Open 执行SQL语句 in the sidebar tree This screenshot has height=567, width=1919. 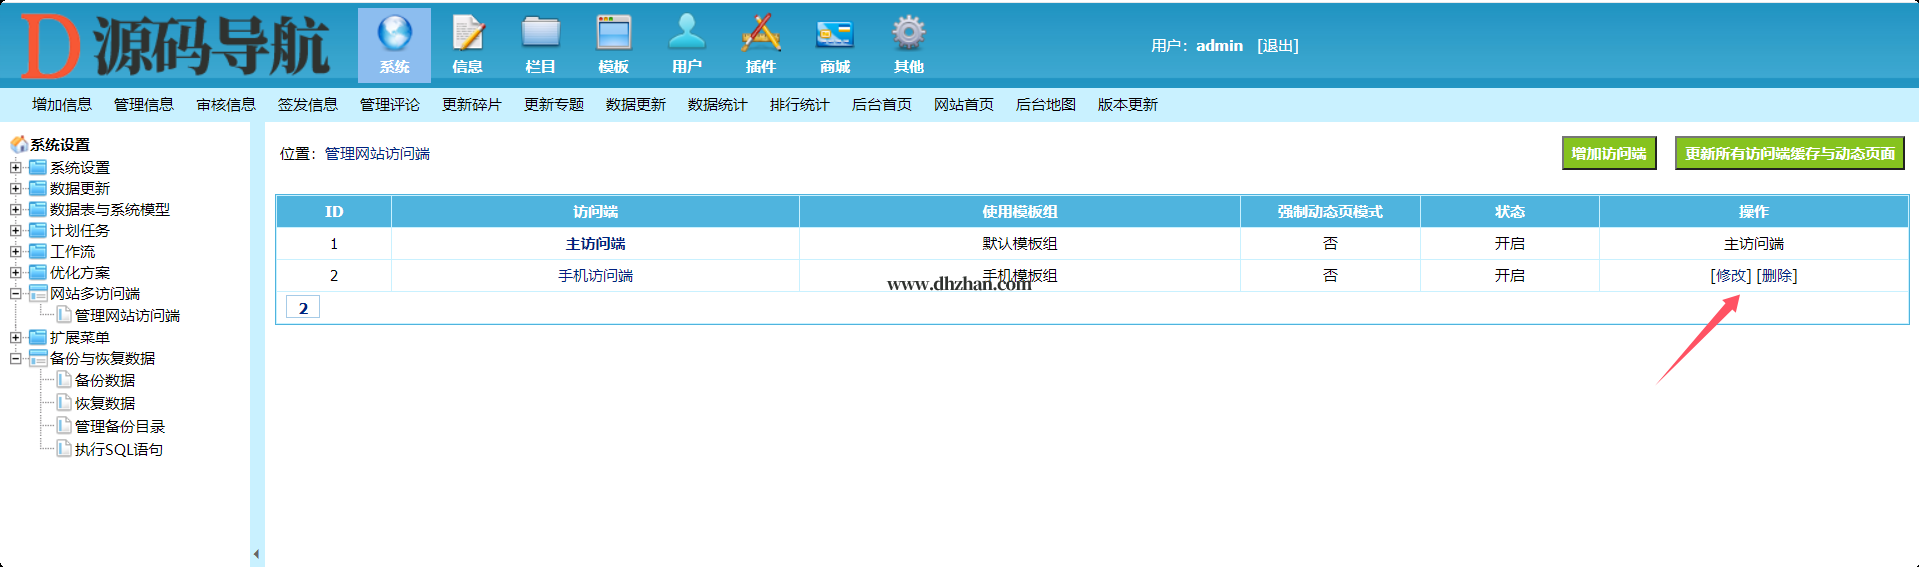coord(118,450)
